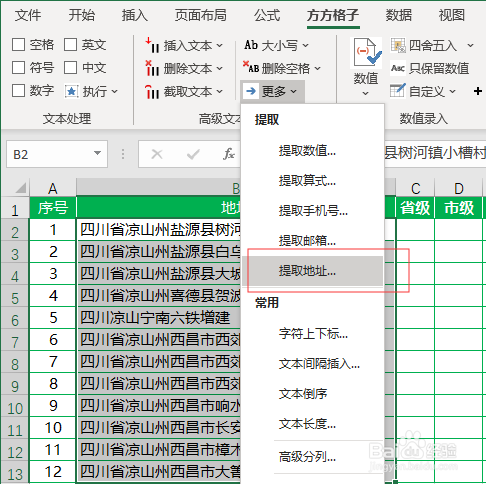Click the 执行 star icon
This screenshot has height=484, width=486.
click(x=71, y=91)
